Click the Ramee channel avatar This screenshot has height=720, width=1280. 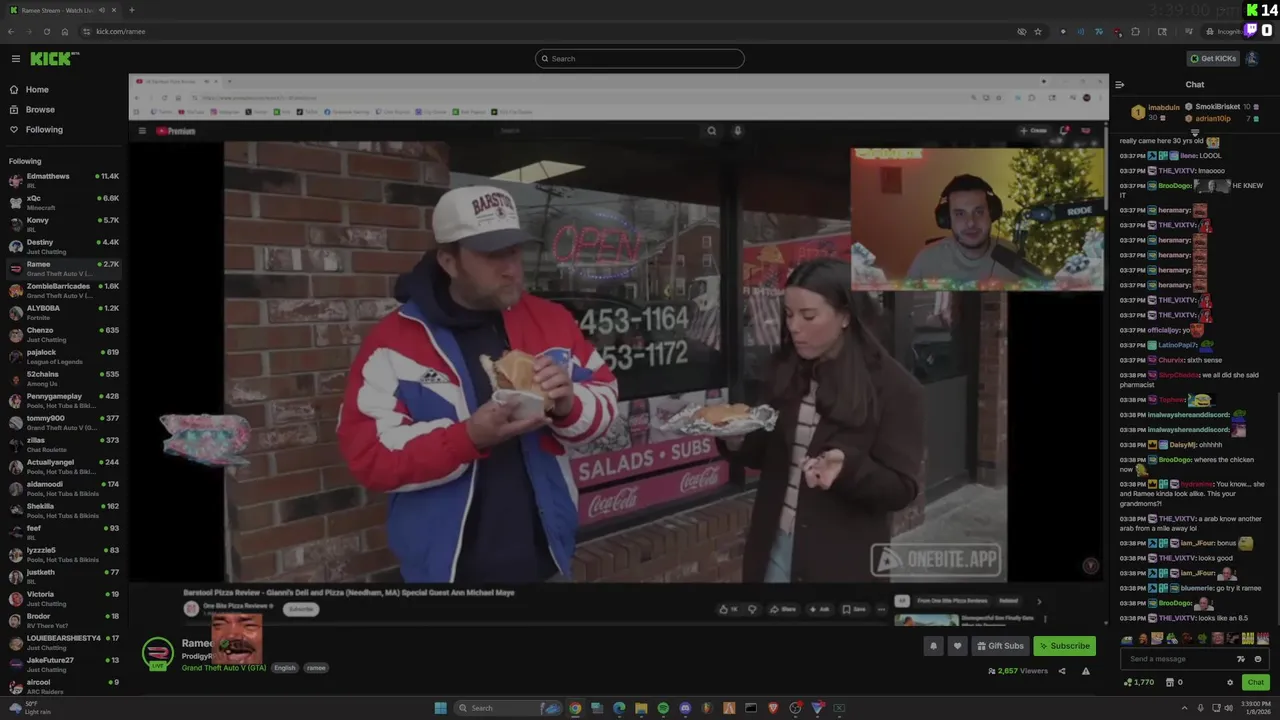[x=158, y=653]
